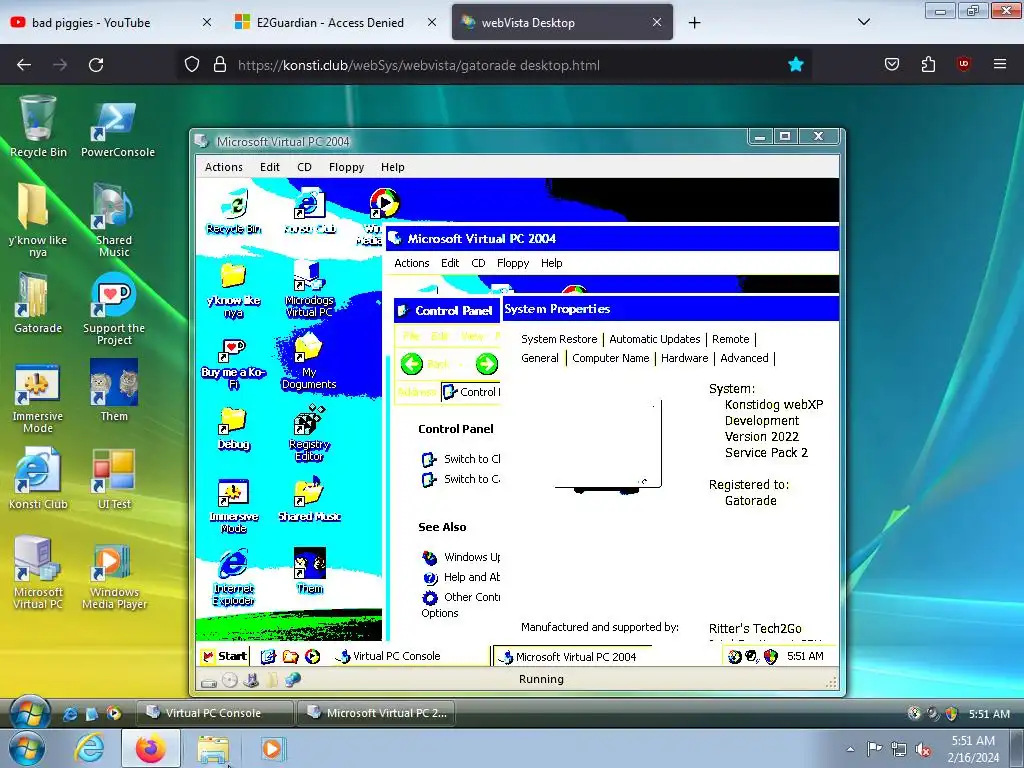Click the muted volume icon in system tray
The width and height of the screenshot is (1024, 768).
(x=923, y=749)
